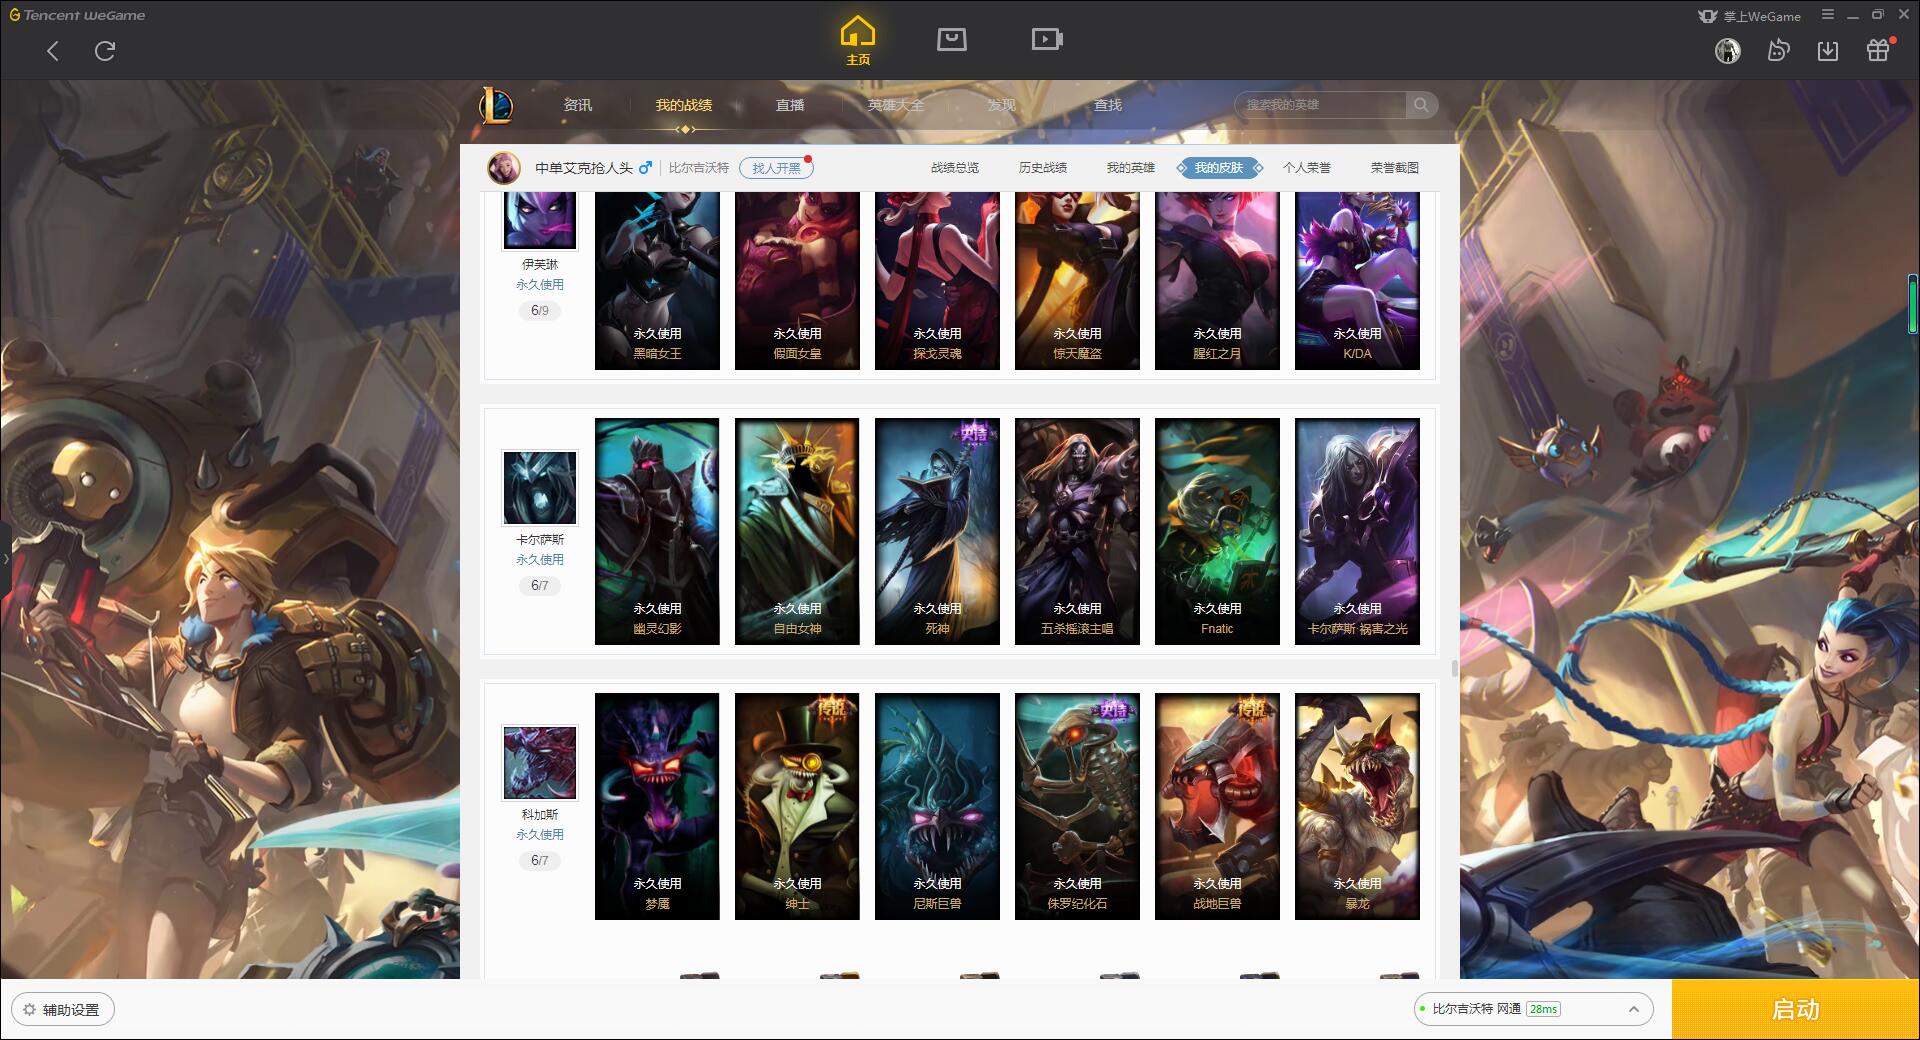Switch to 个人荣誉 sub-tab
Viewport: 1920px width, 1040px height.
tap(1307, 168)
